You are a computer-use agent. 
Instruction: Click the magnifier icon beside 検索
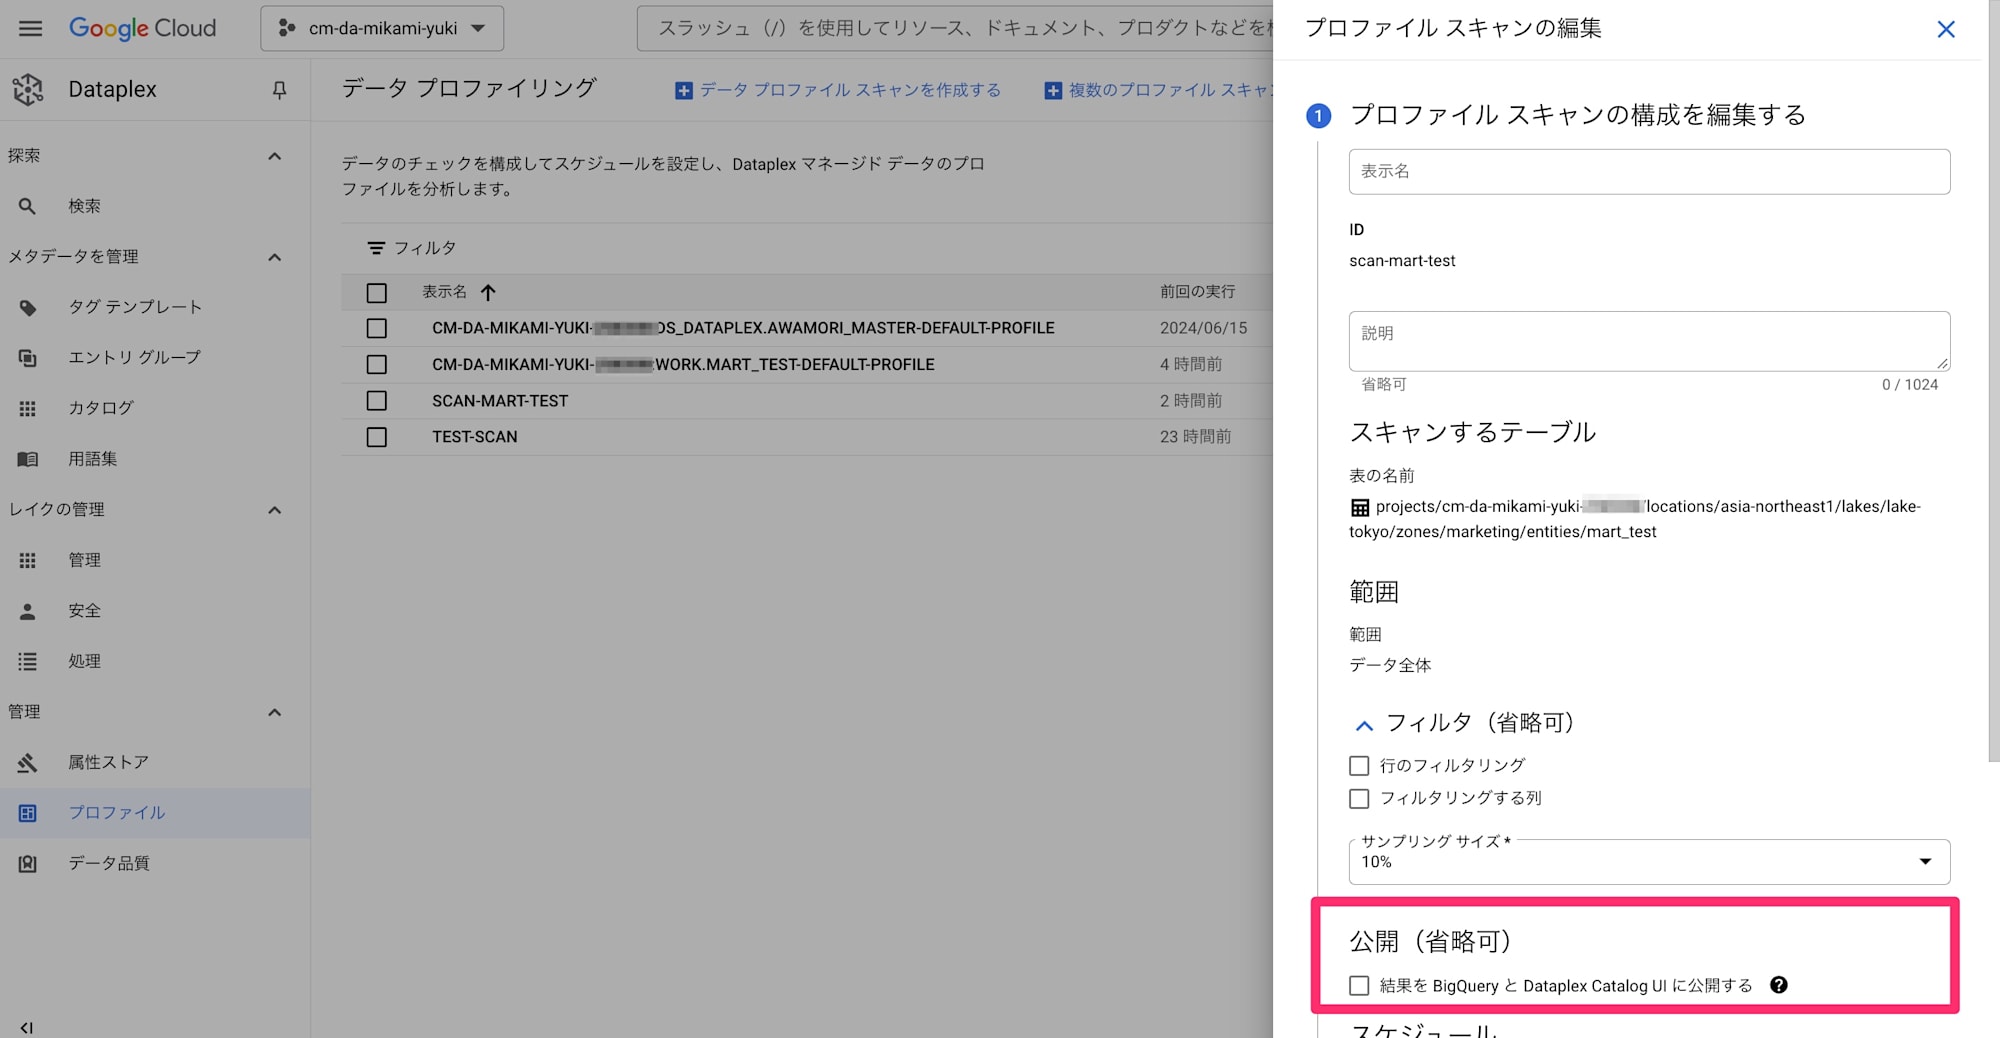[x=28, y=206]
